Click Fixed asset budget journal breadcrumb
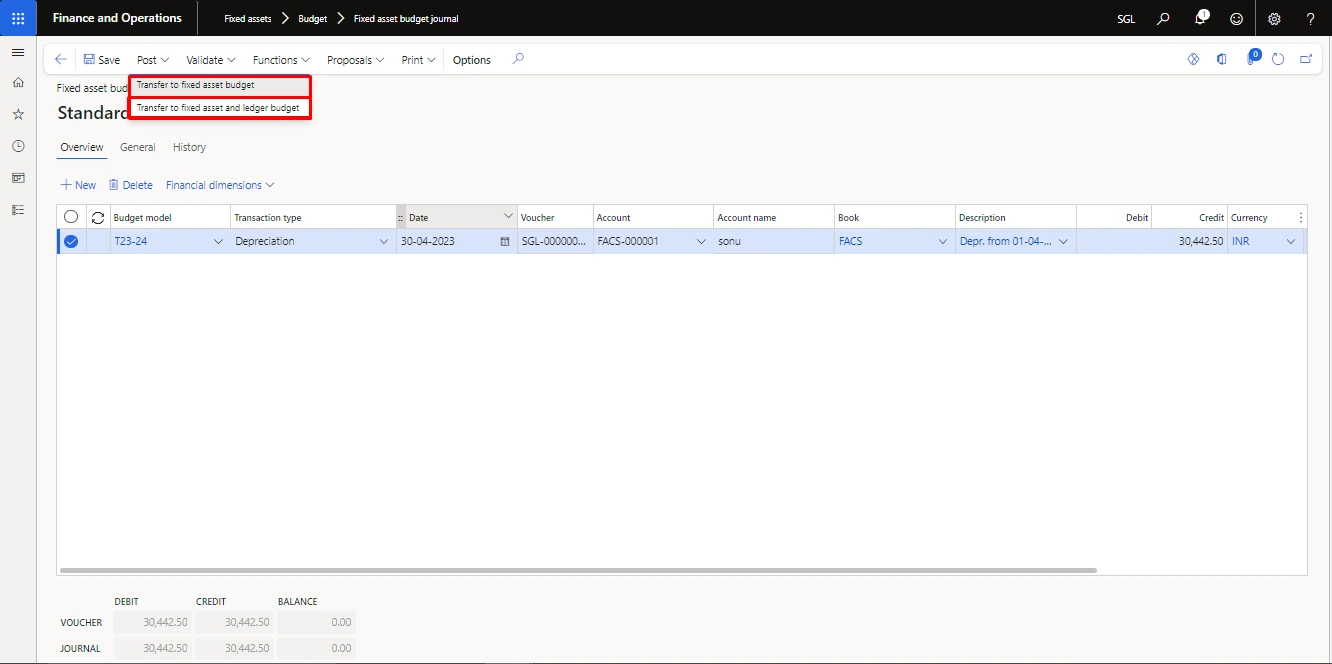 [406, 18]
